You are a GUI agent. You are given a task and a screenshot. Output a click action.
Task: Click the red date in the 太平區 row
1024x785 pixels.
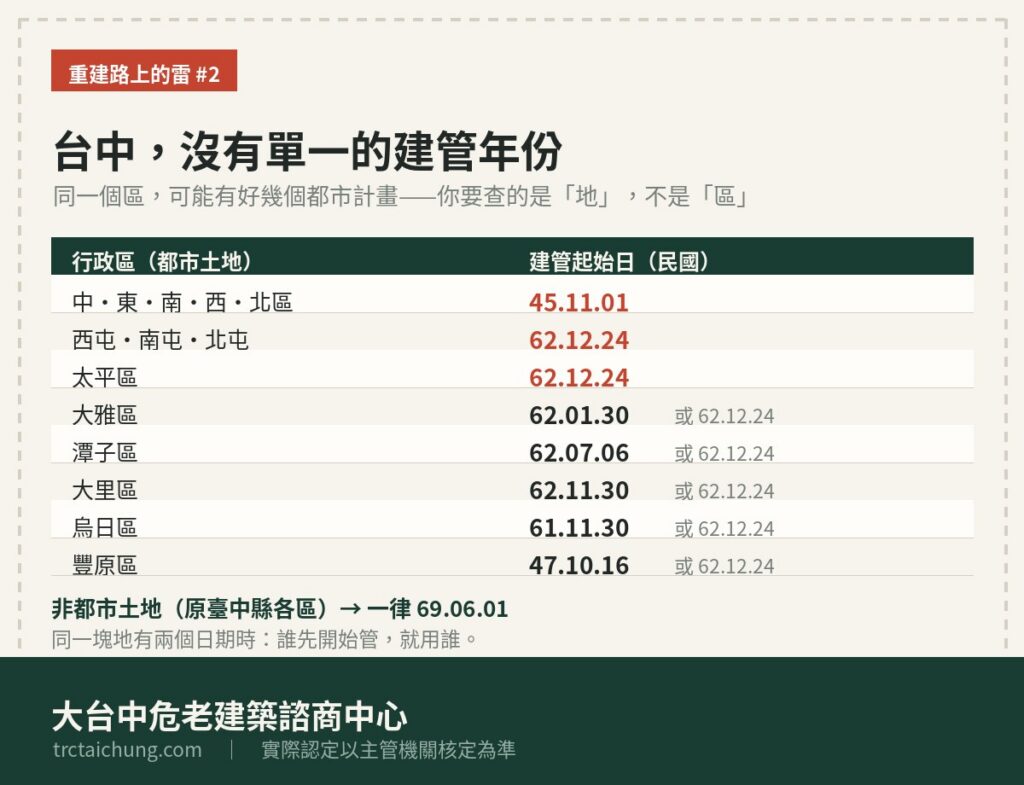pyautogui.click(x=579, y=377)
